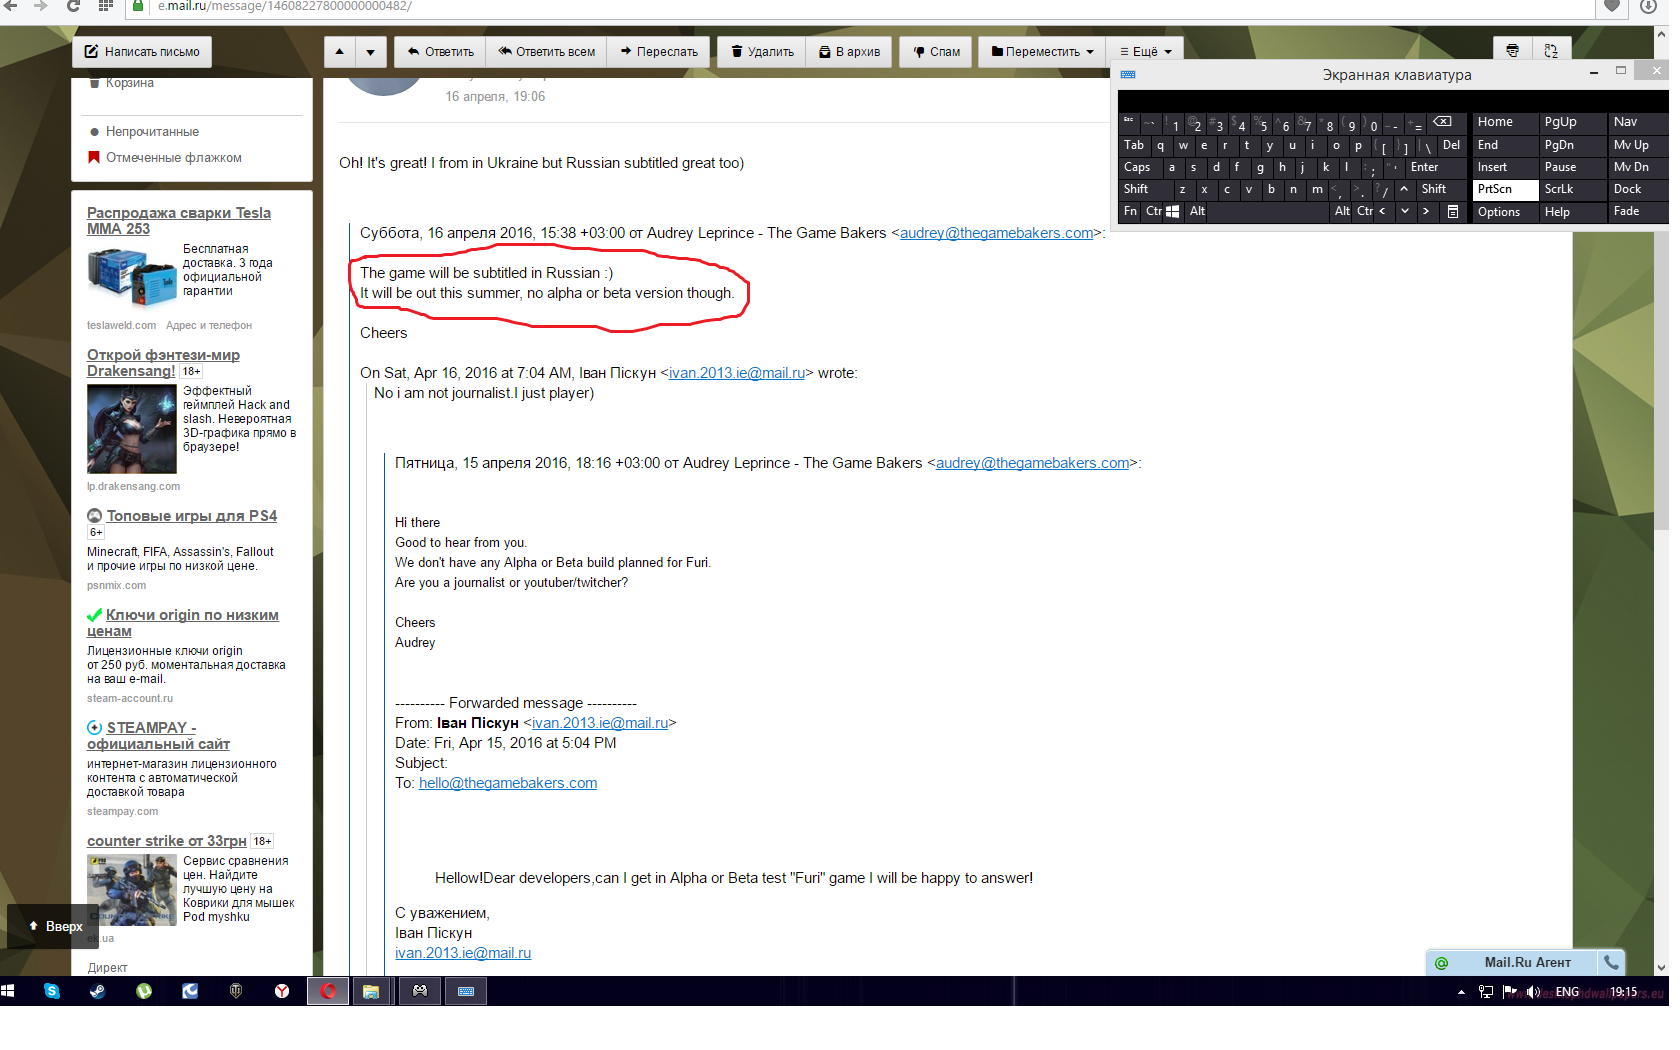This screenshot has width=1680, height=1050.
Task: Open Yandex browser from the taskbar
Action: pos(282,991)
